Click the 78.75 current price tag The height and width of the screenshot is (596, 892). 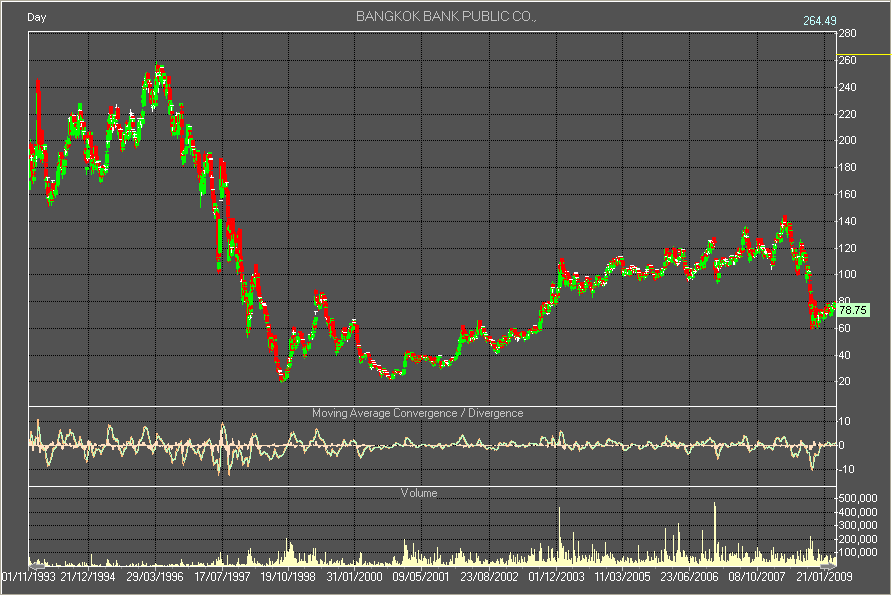[853, 310]
